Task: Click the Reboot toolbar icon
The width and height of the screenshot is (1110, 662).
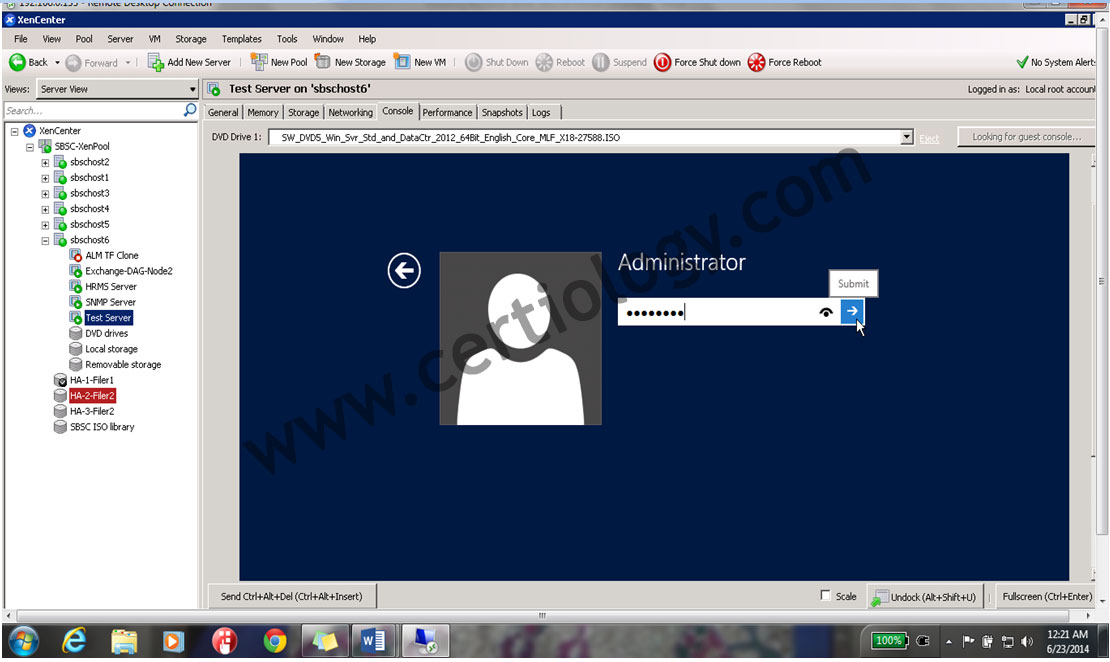Action: click(x=544, y=62)
